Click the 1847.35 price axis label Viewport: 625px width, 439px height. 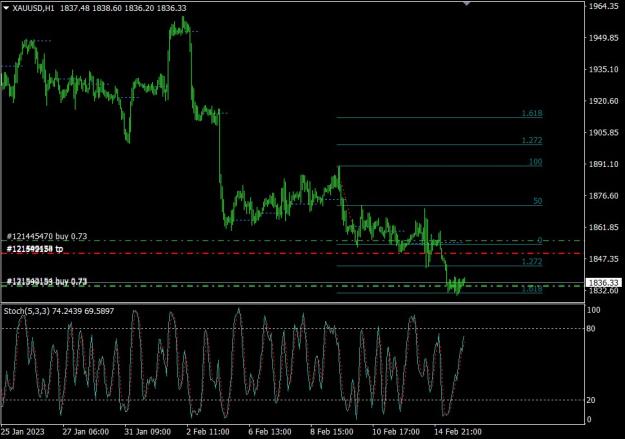point(603,259)
